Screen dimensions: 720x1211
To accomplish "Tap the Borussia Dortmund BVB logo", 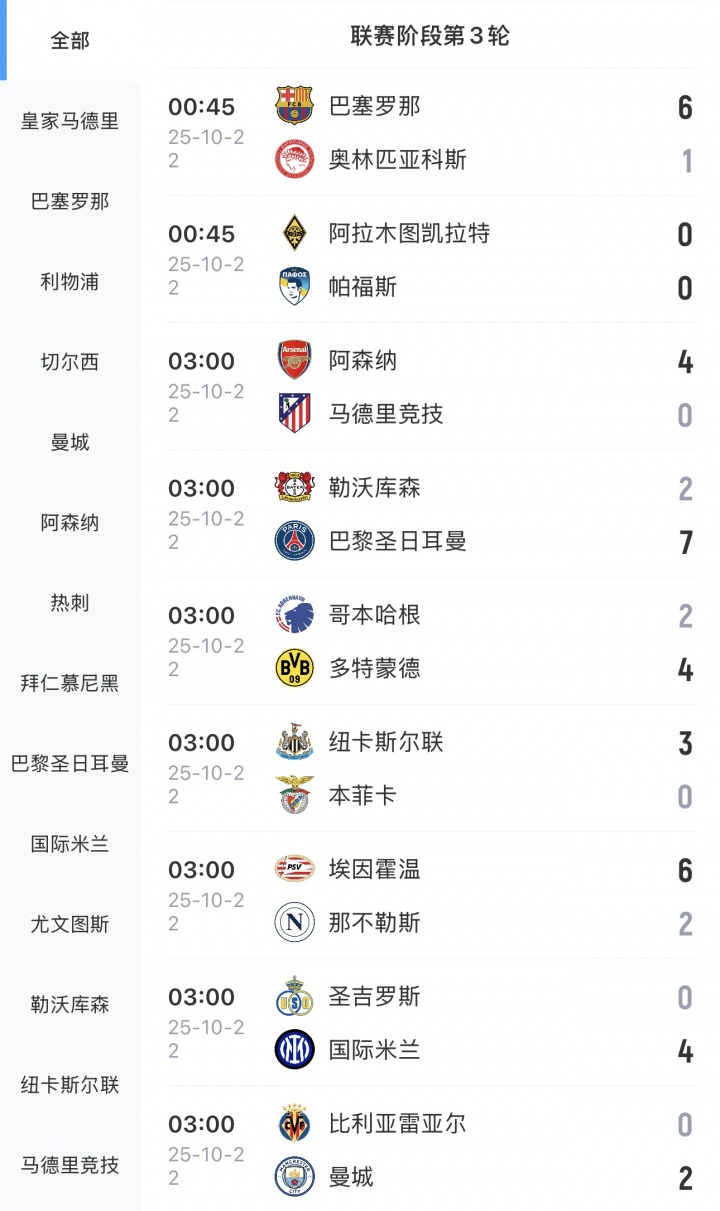I will coord(295,668).
